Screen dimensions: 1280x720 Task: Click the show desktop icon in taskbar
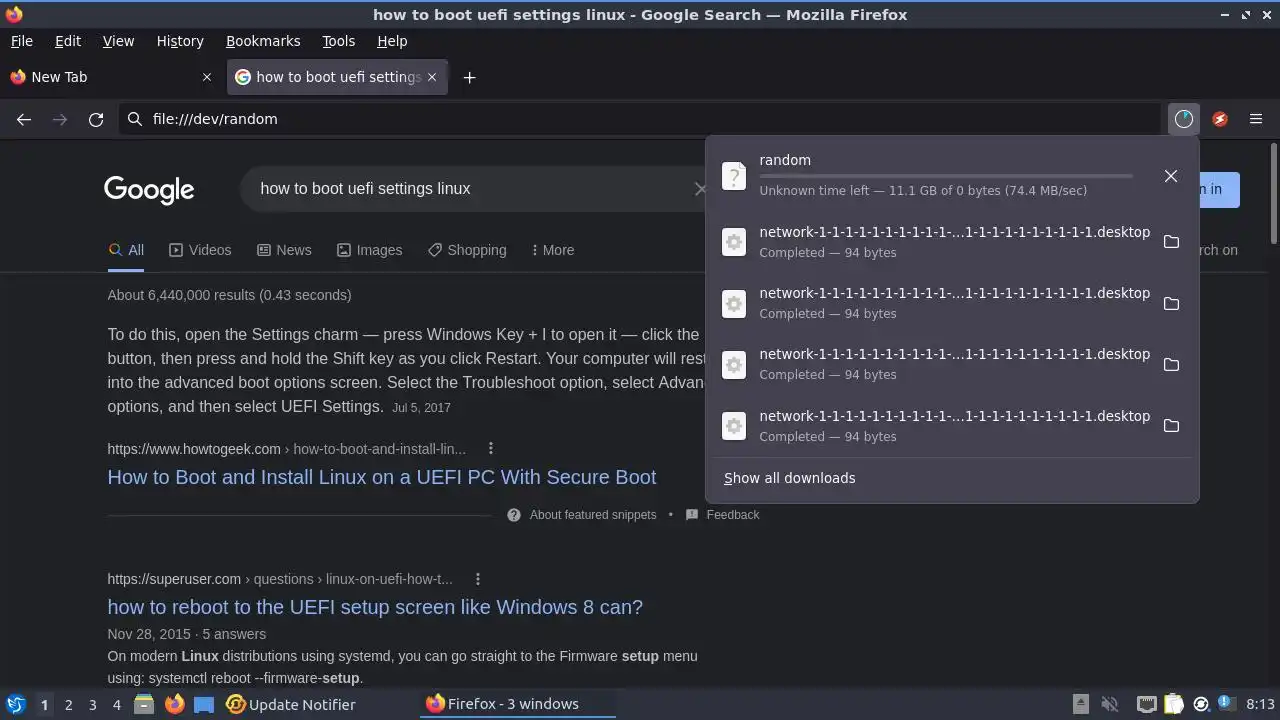point(204,704)
